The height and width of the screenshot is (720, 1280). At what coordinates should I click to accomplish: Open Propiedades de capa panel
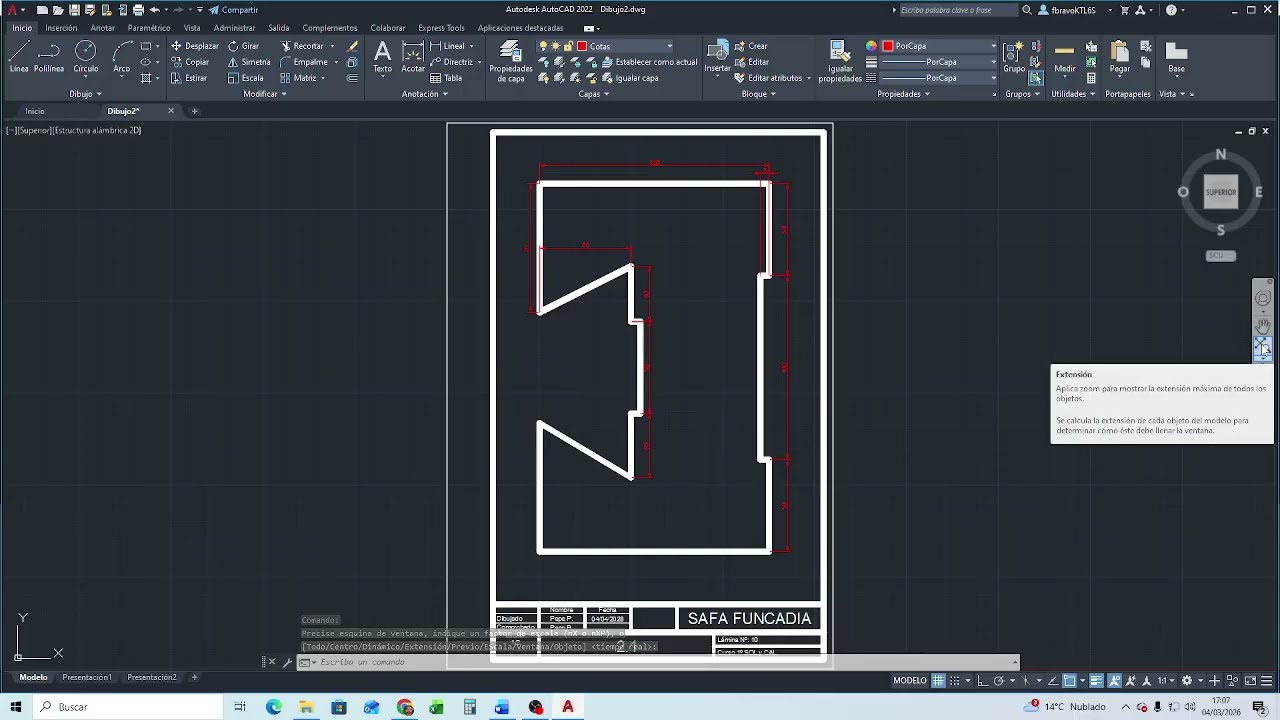pyautogui.click(x=510, y=62)
